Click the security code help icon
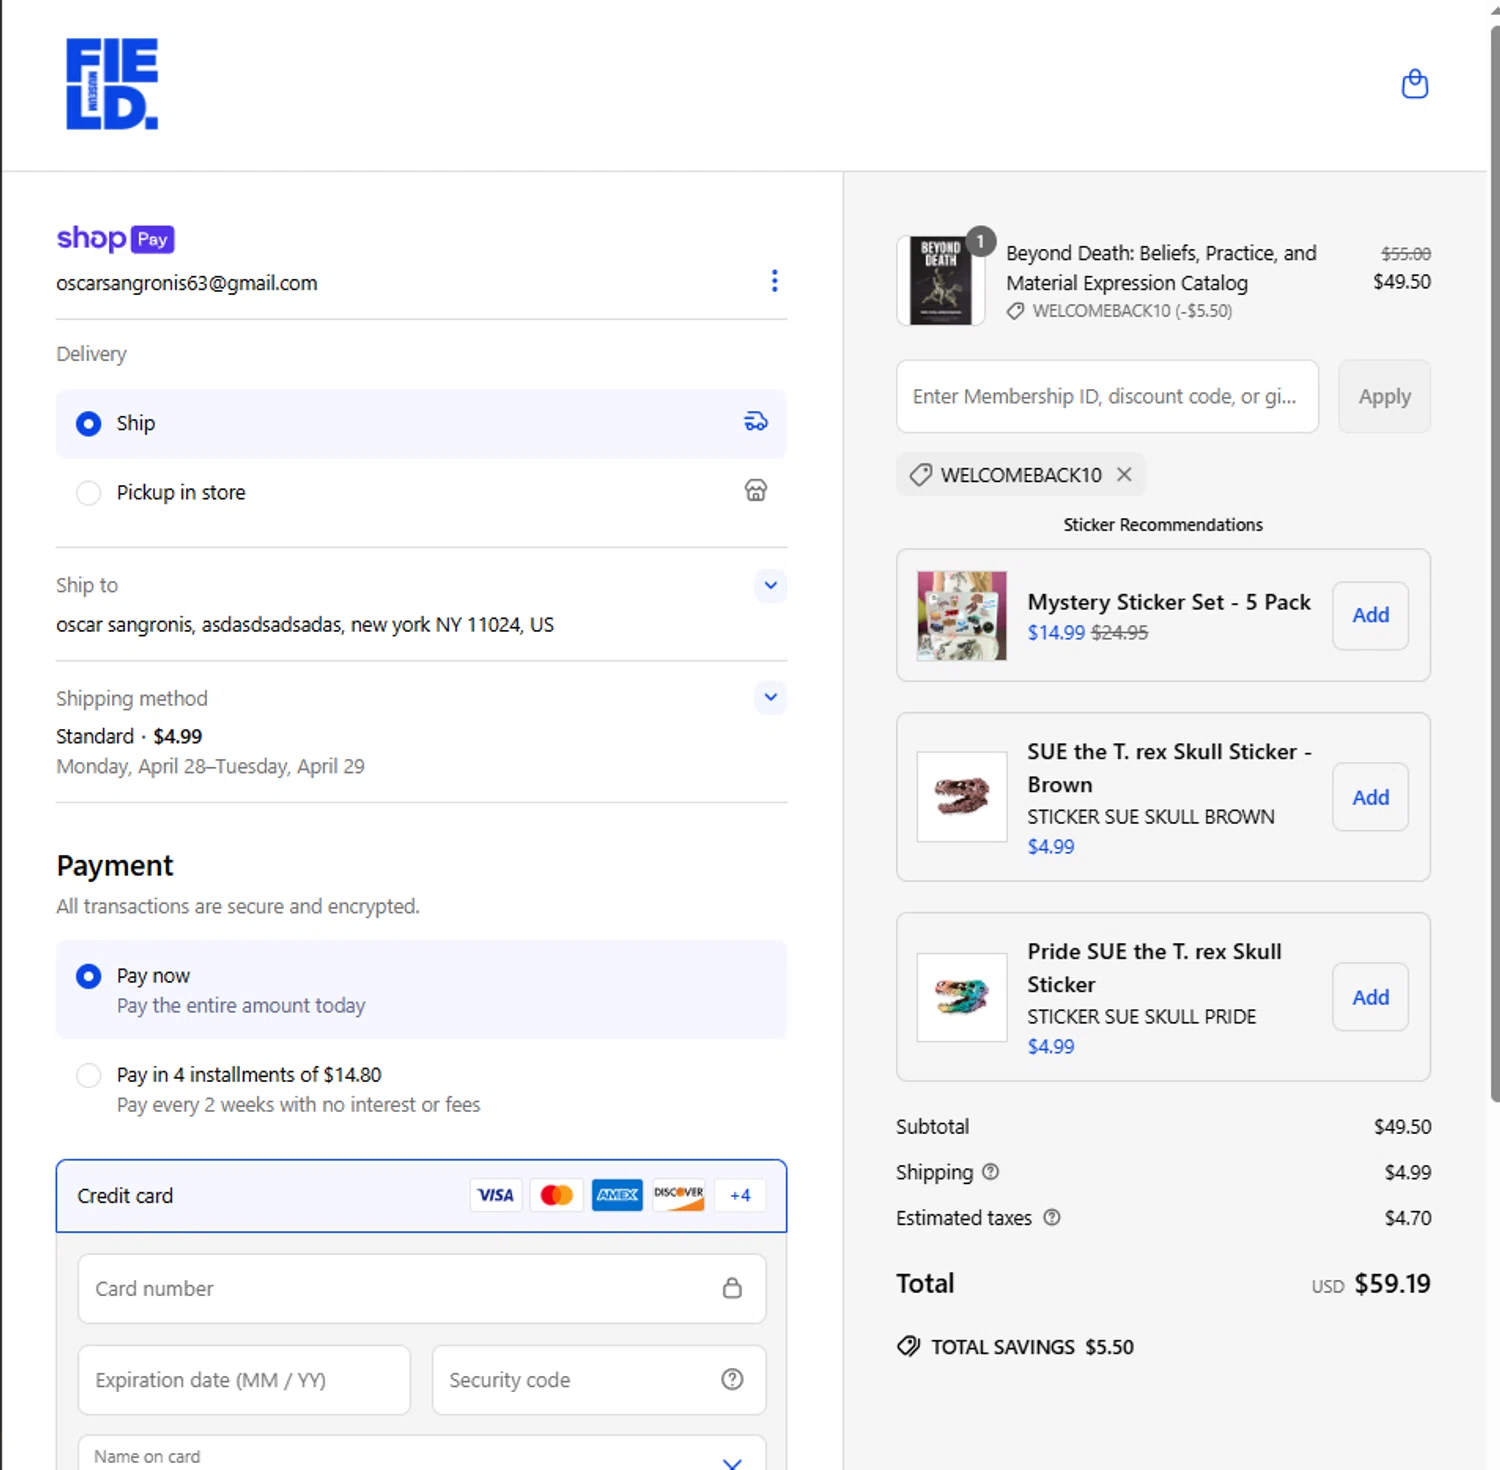Viewport: 1500px width, 1470px height. 732,1379
